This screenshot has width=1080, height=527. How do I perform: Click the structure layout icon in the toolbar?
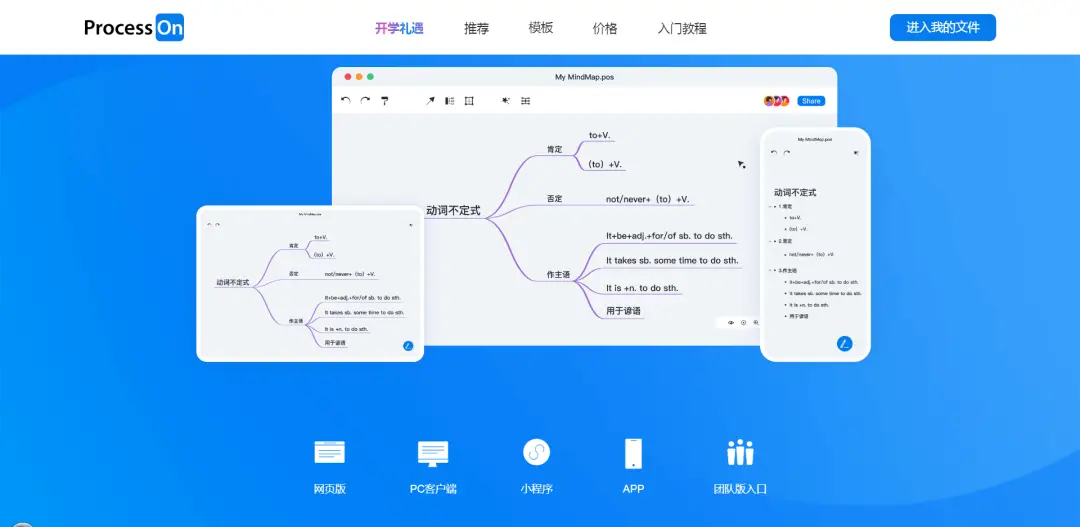(449, 101)
